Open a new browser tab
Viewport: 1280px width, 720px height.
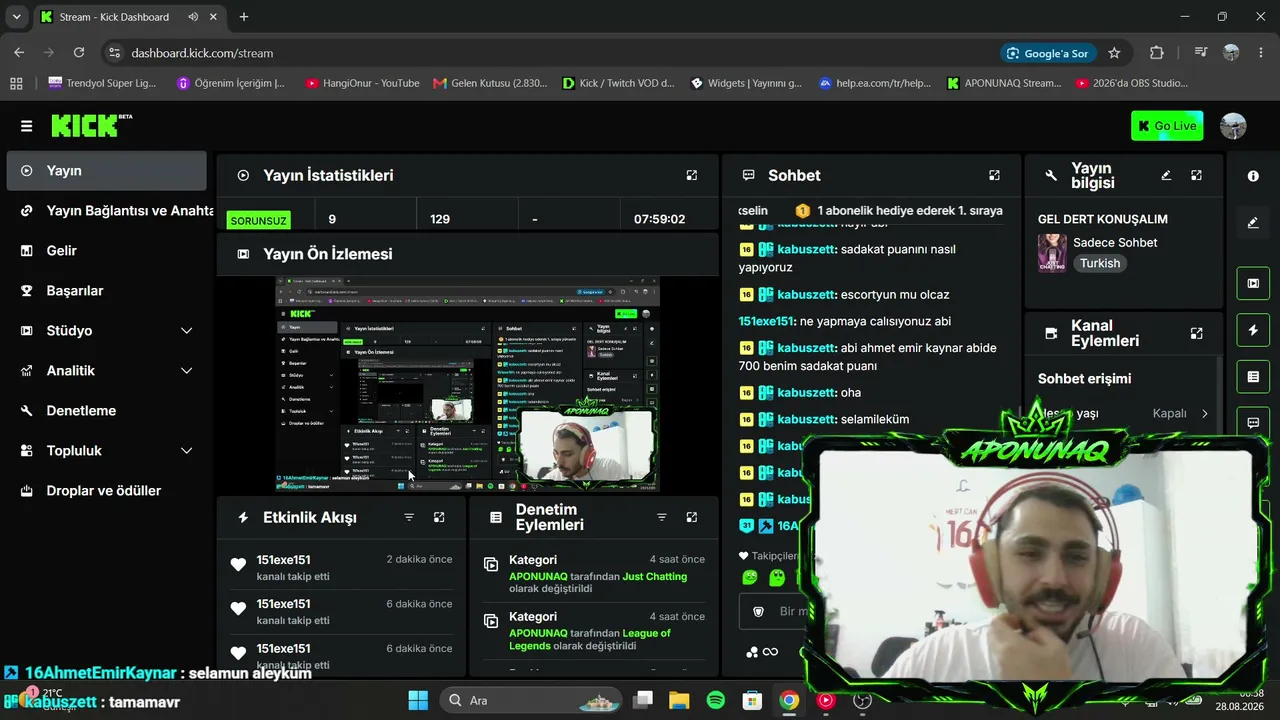tap(244, 17)
